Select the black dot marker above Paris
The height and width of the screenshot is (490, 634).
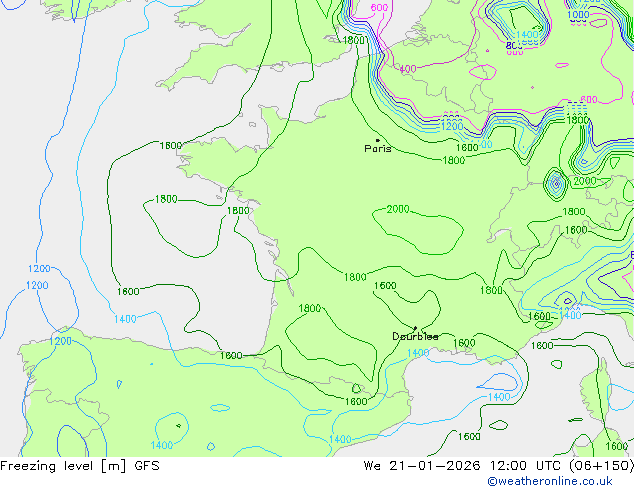[x=378, y=140]
